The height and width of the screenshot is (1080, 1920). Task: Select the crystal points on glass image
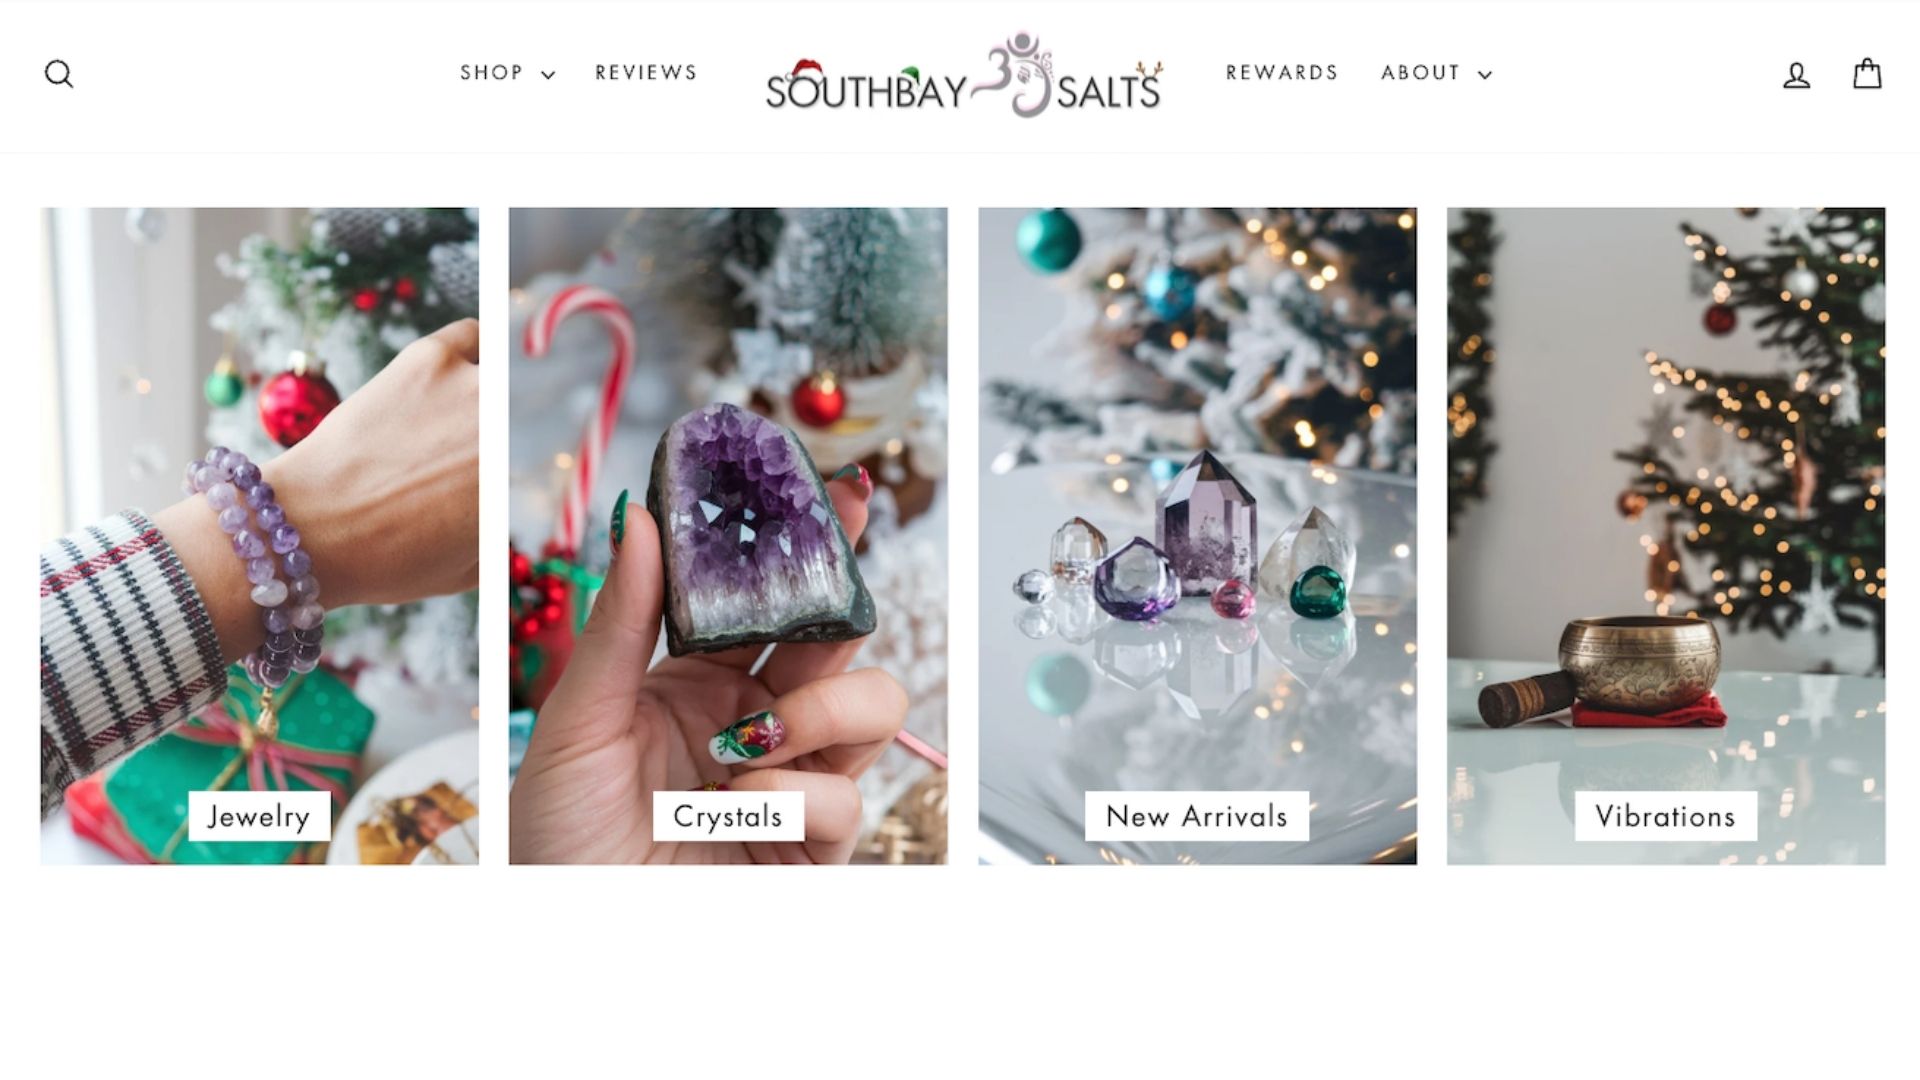pyautogui.click(x=1197, y=536)
